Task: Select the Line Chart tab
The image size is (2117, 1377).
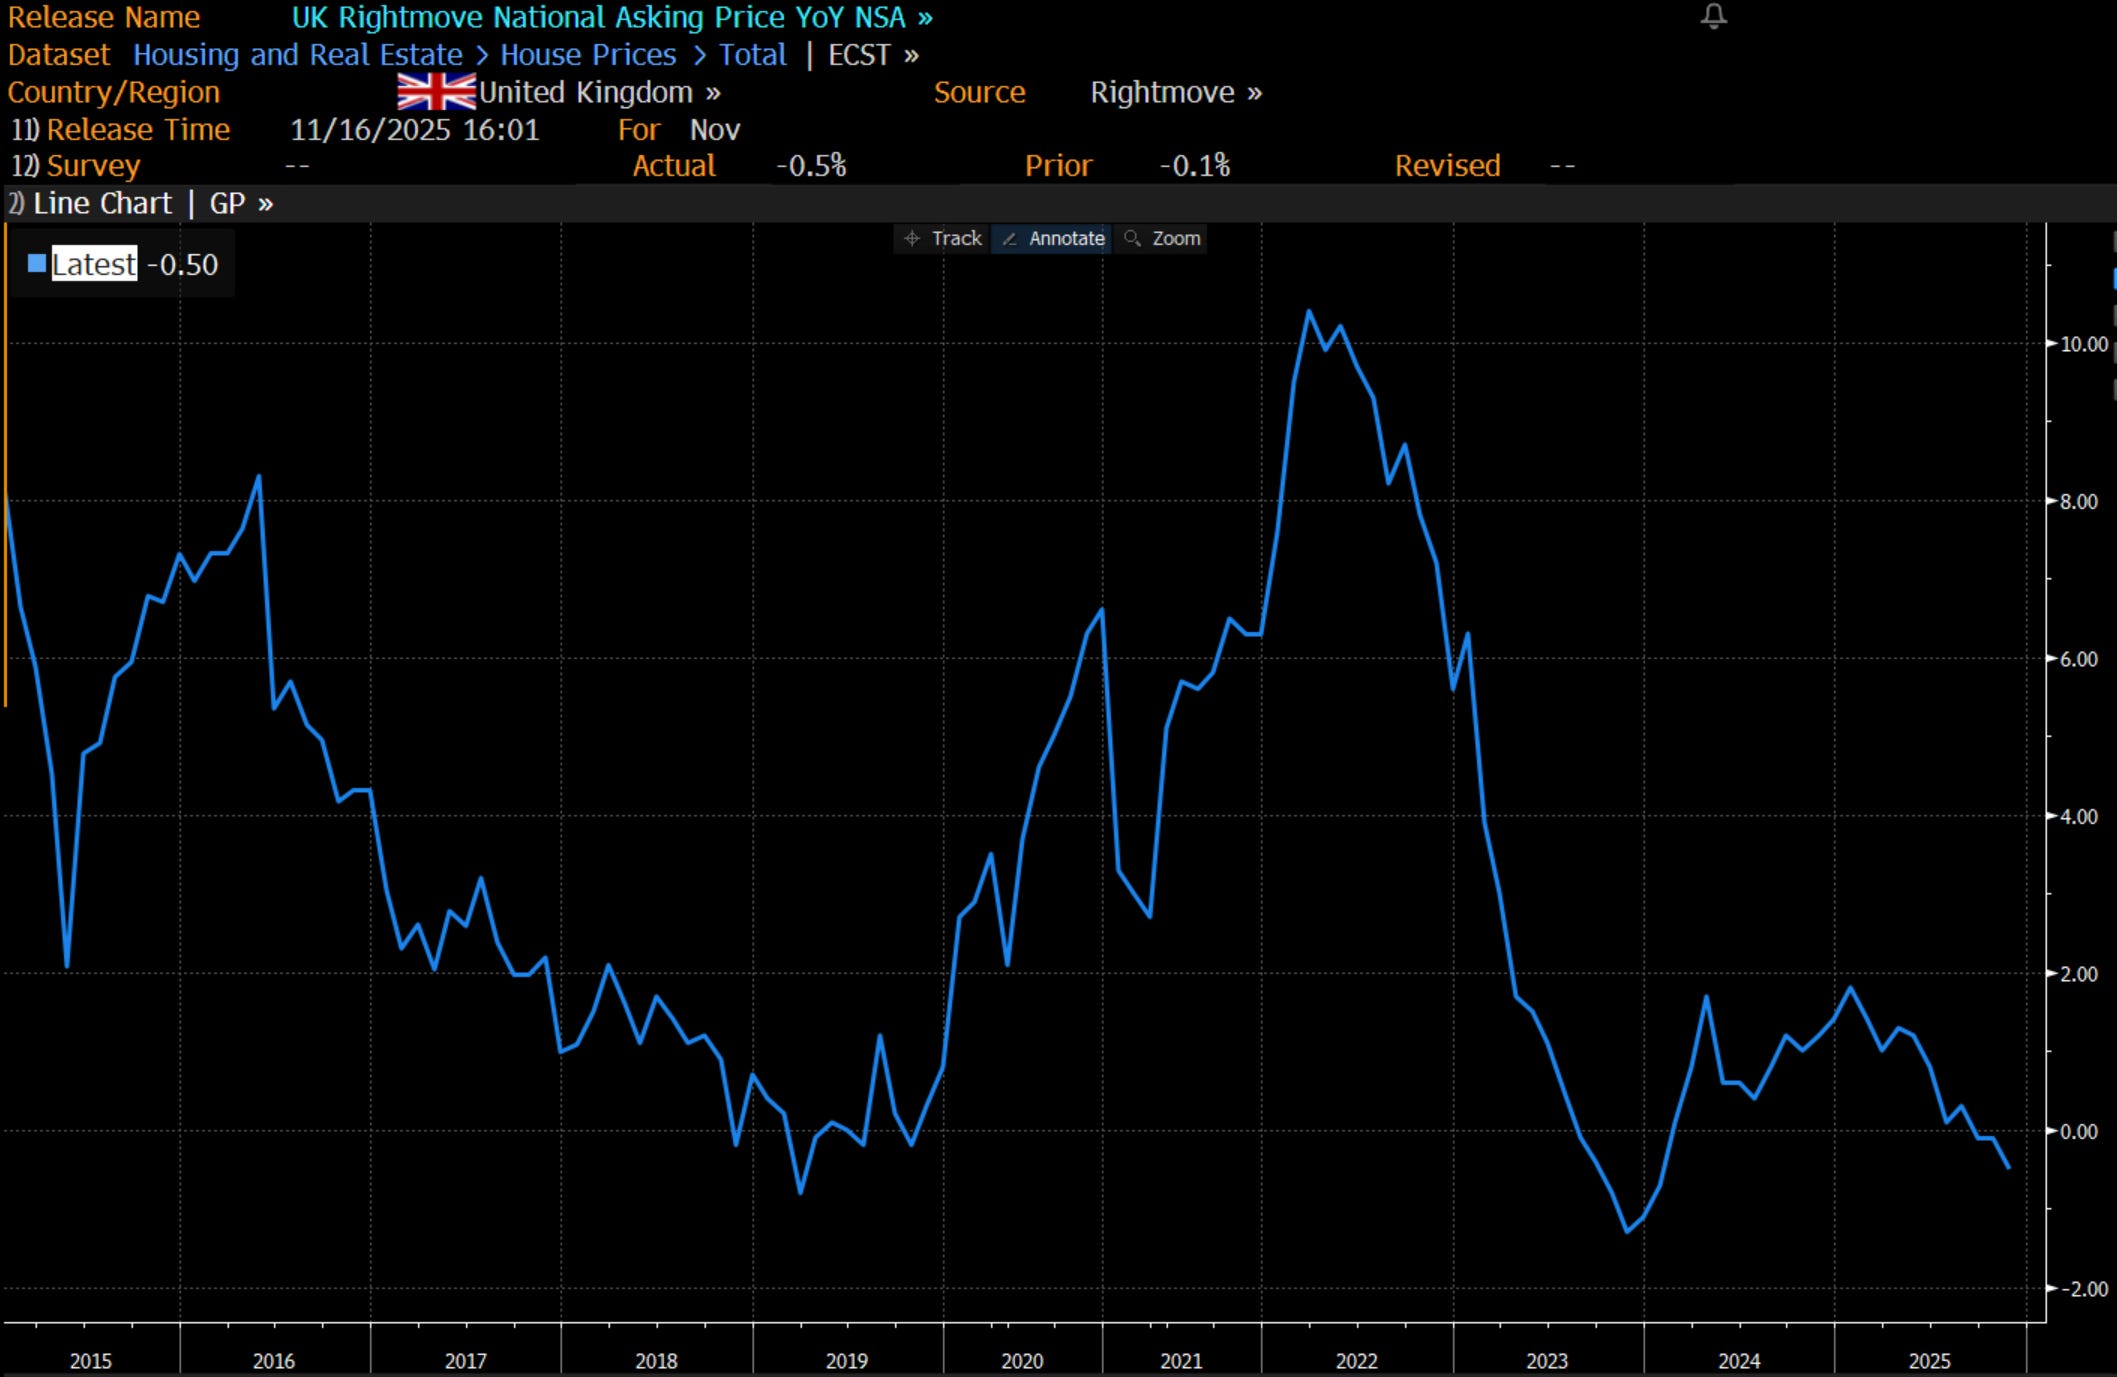Action: point(101,203)
